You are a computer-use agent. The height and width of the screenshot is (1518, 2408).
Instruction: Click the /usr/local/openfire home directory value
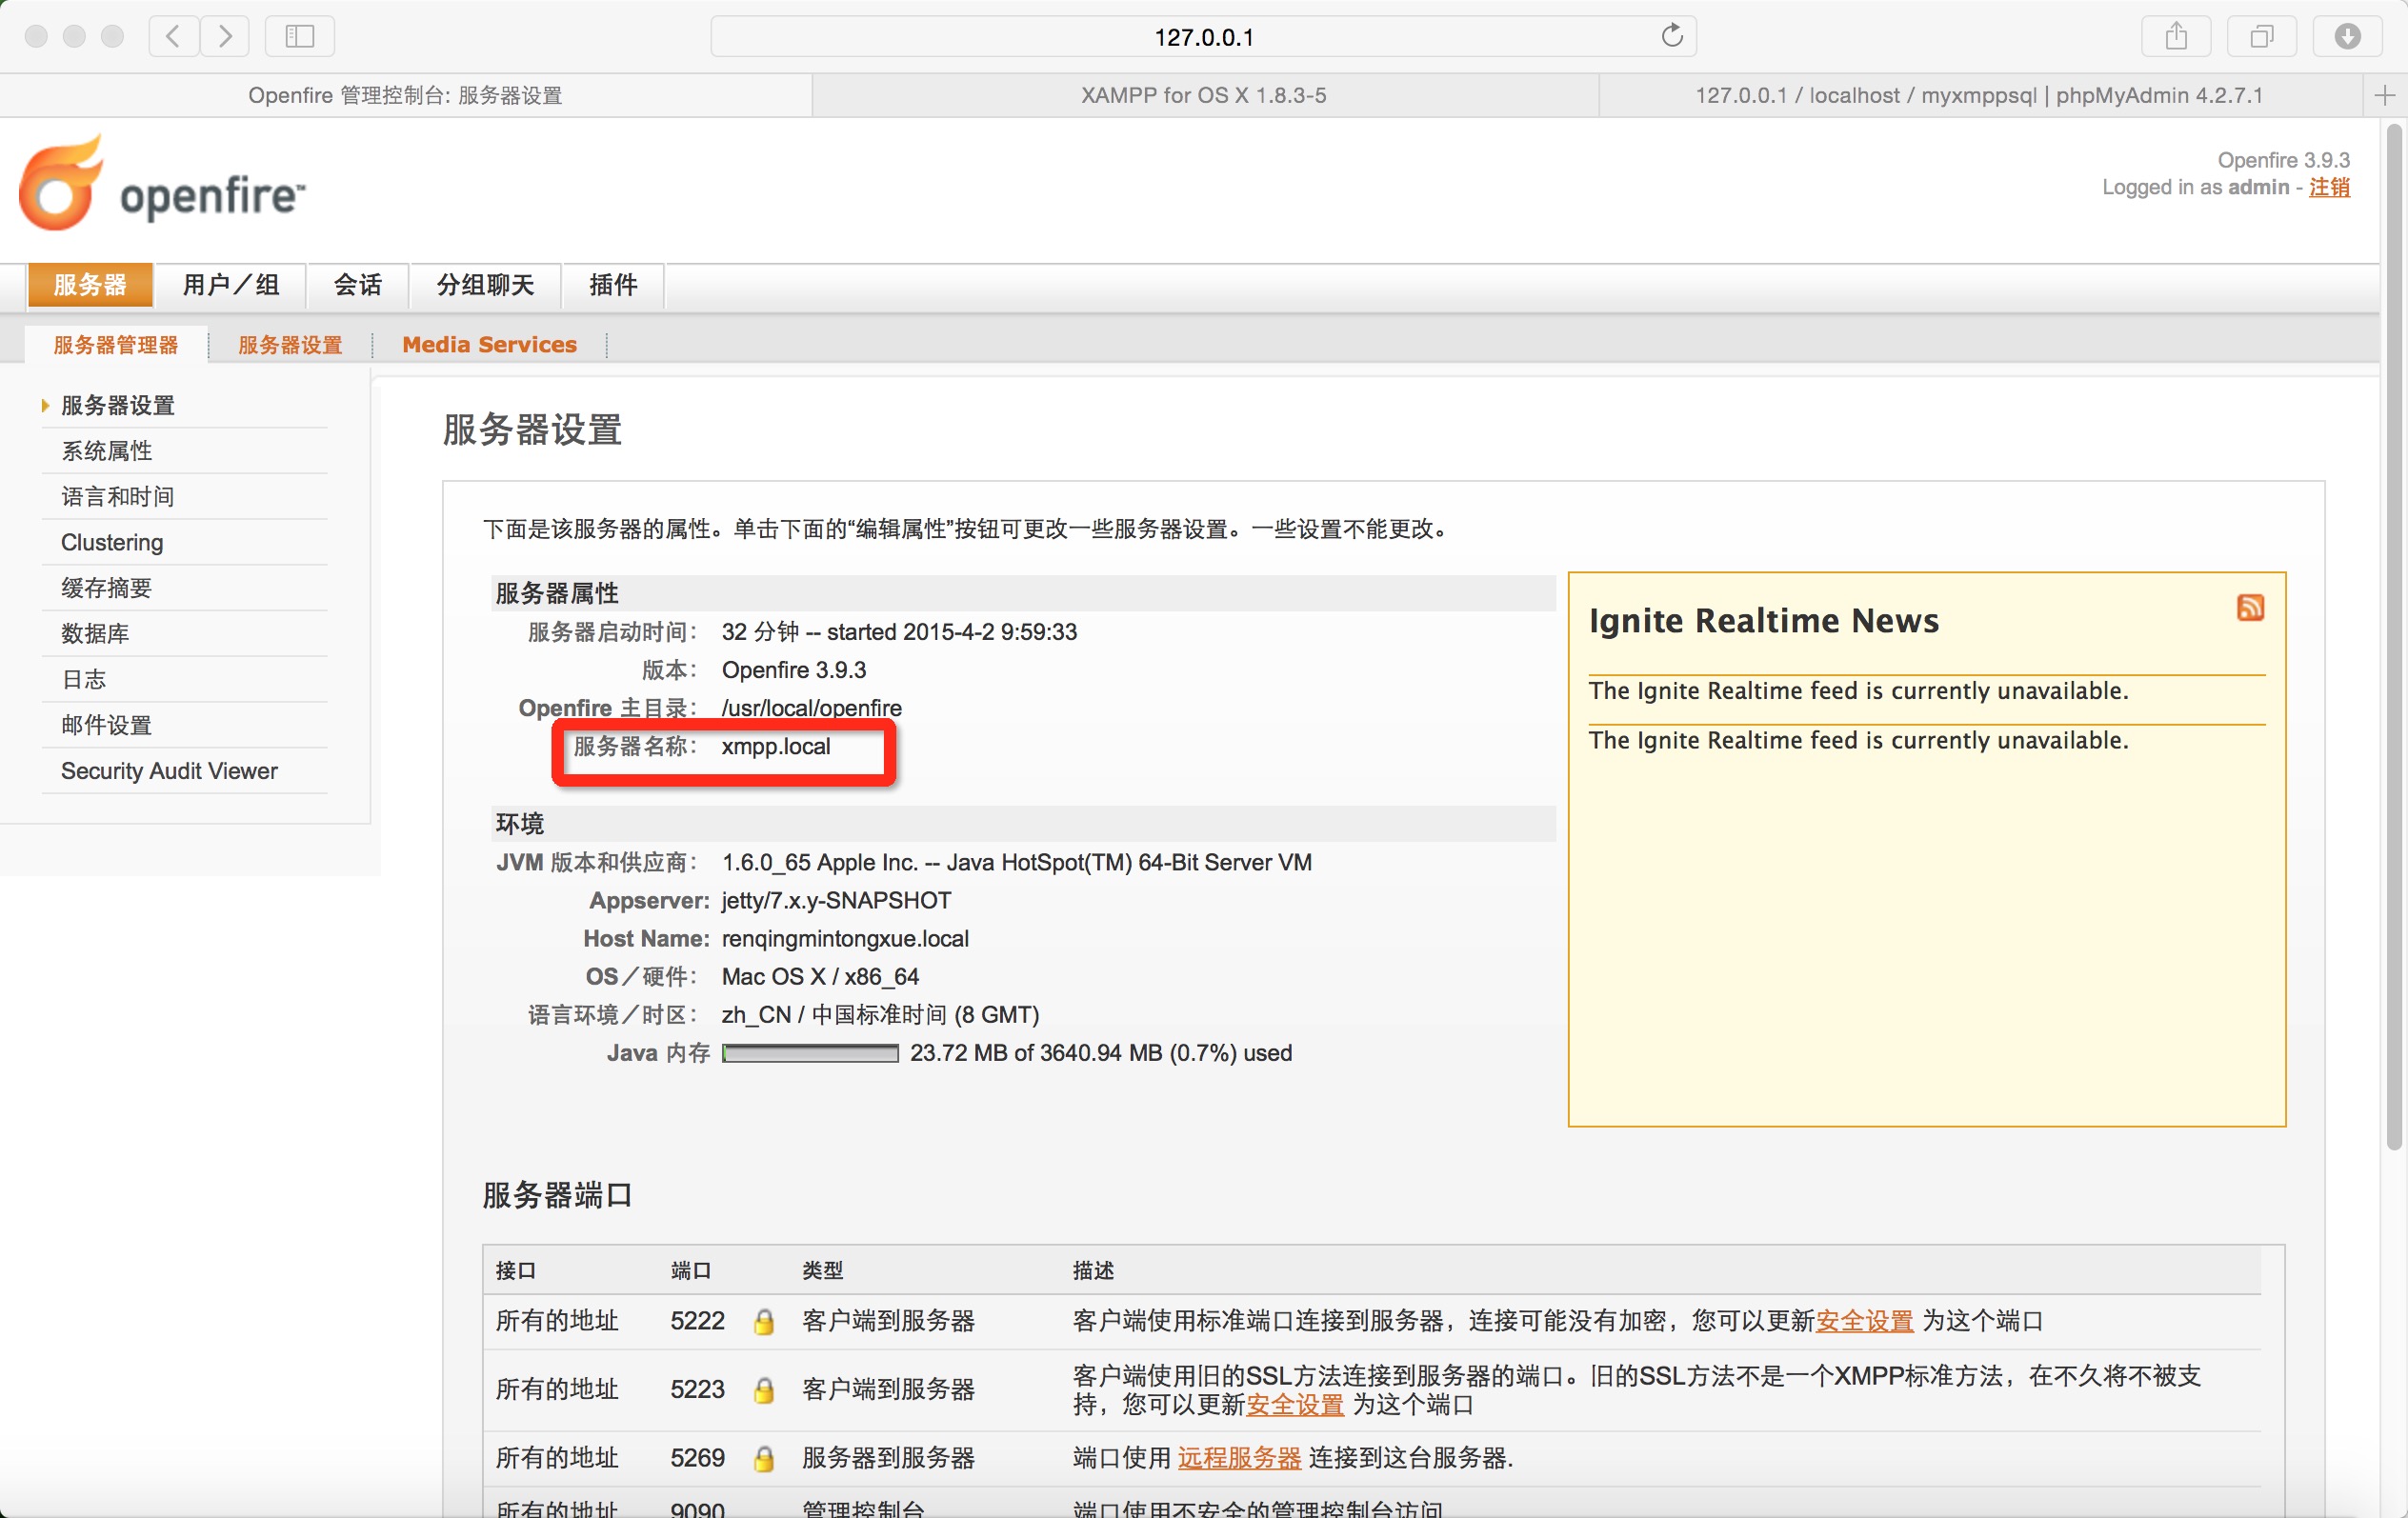tap(811, 708)
